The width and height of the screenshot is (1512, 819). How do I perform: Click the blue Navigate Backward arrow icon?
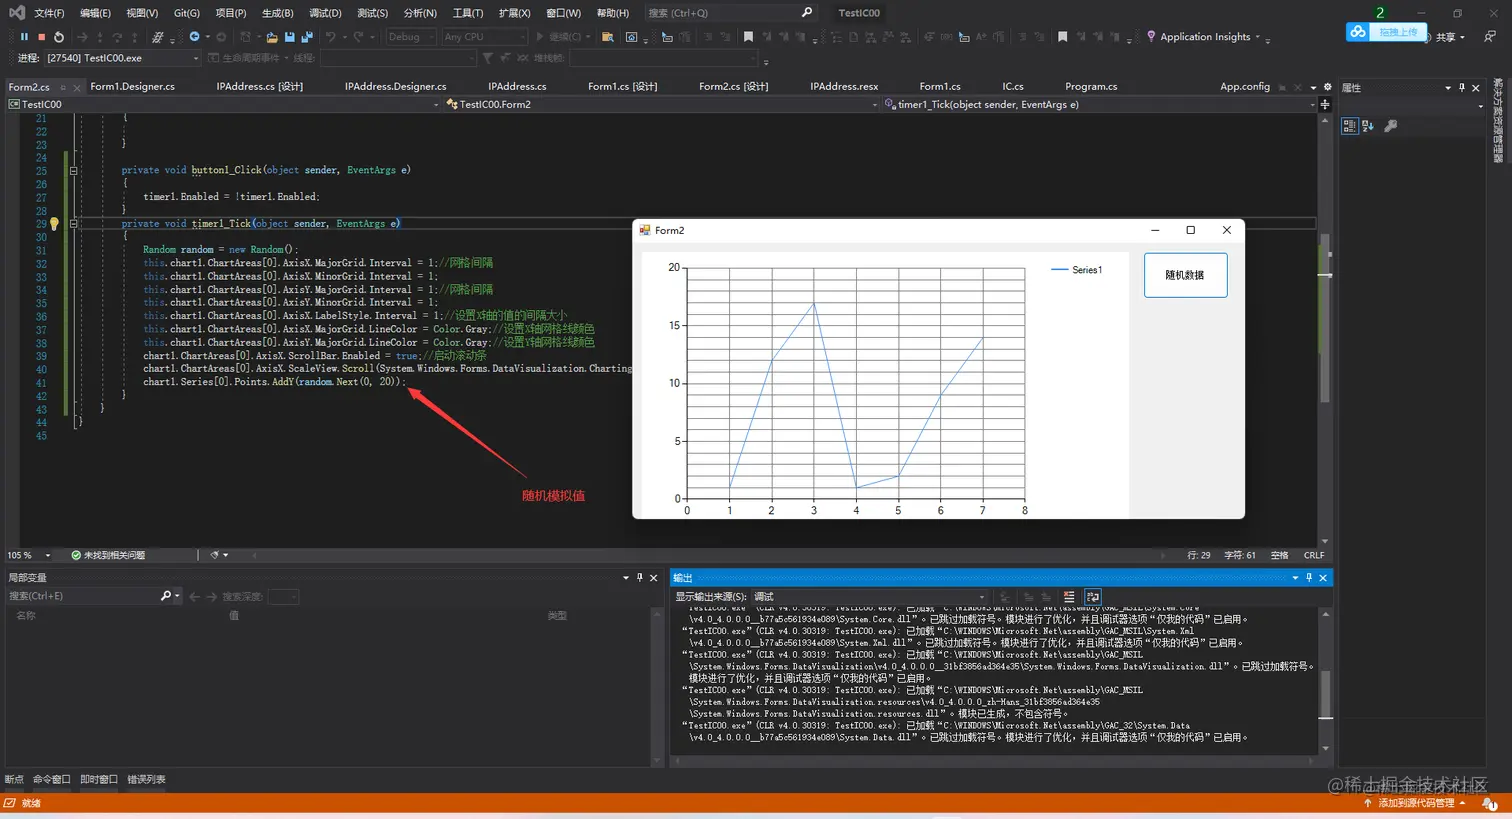[194, 37]
